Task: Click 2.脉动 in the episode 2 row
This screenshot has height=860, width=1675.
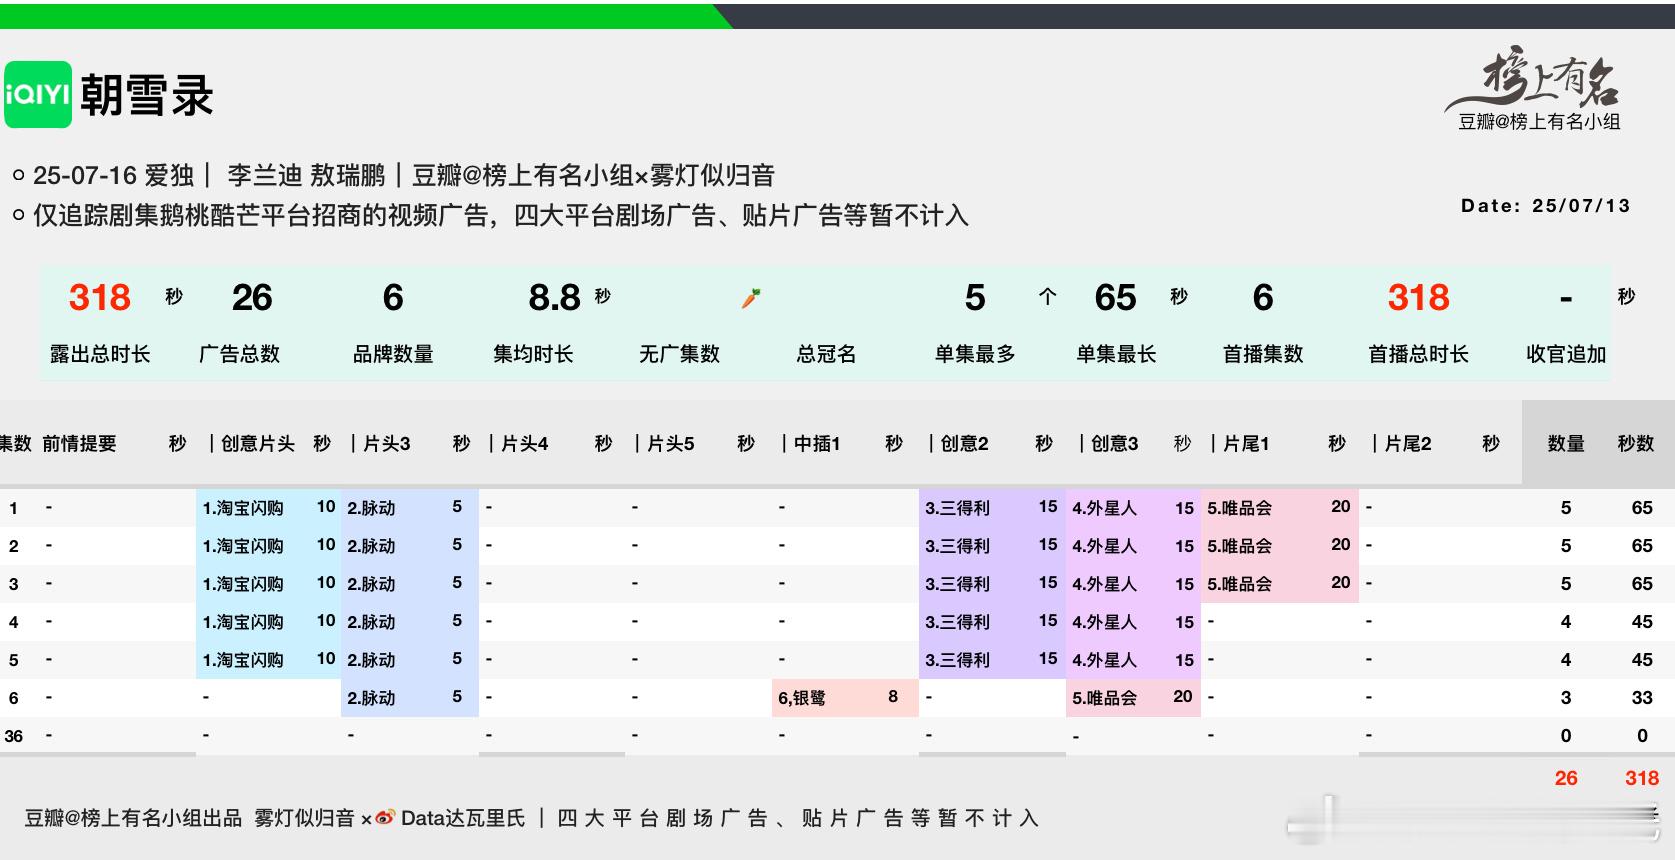Action: 371,546
